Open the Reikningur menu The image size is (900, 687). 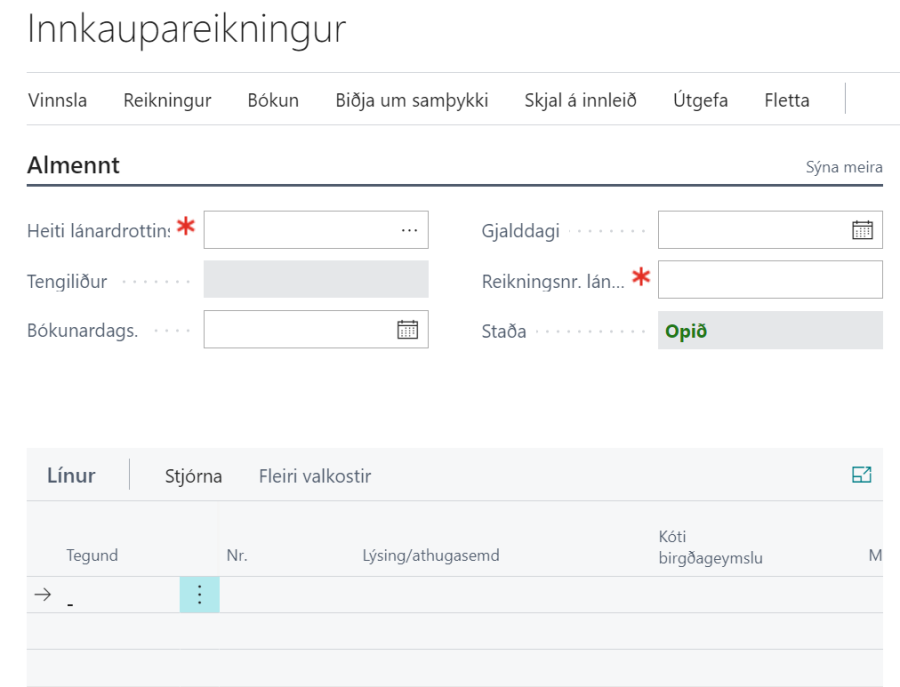(x=167, y=100)
